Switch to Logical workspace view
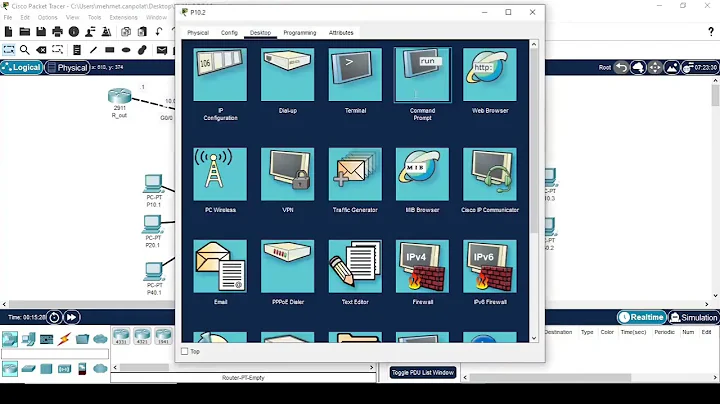Viewport: 720px width, 404px height. tap(22, 67)
